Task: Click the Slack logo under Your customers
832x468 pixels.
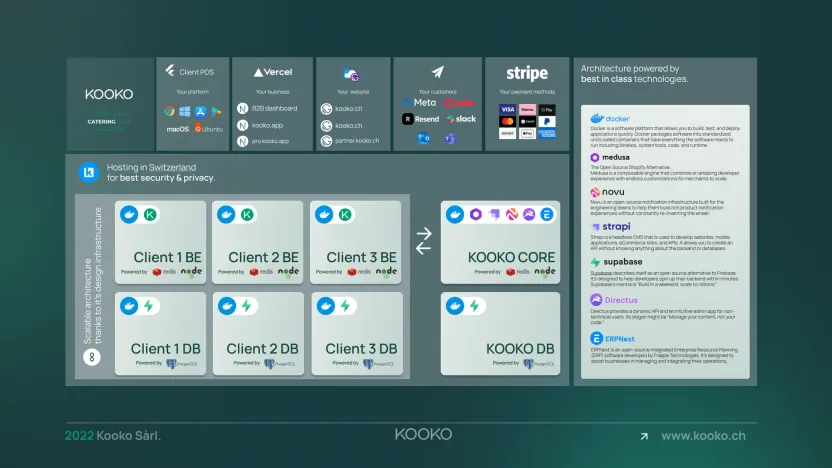Action: 461,119
